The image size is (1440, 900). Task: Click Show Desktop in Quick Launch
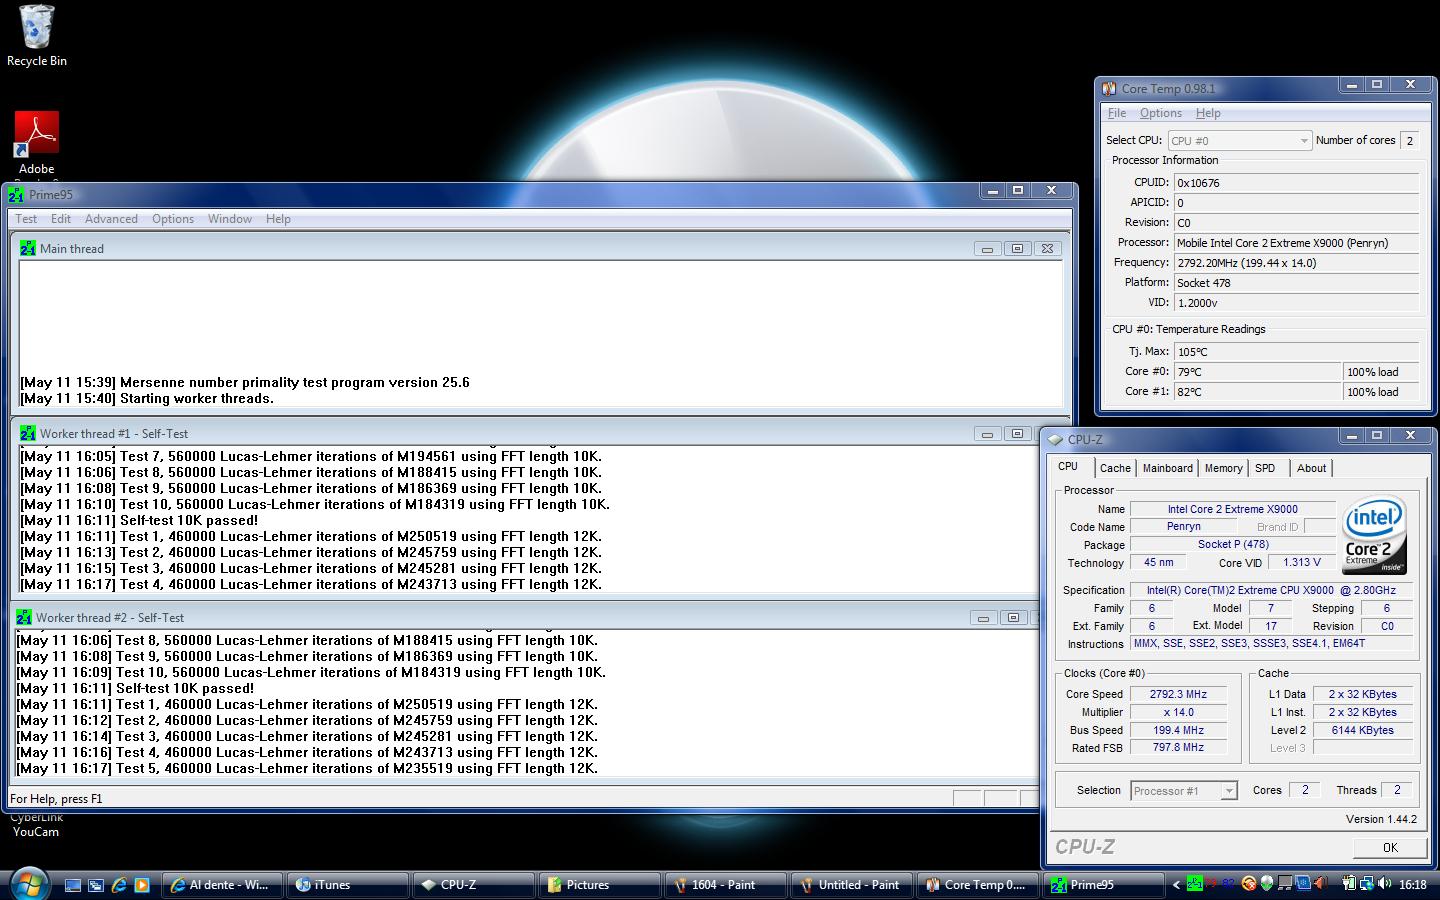click(x=73, y=885)
